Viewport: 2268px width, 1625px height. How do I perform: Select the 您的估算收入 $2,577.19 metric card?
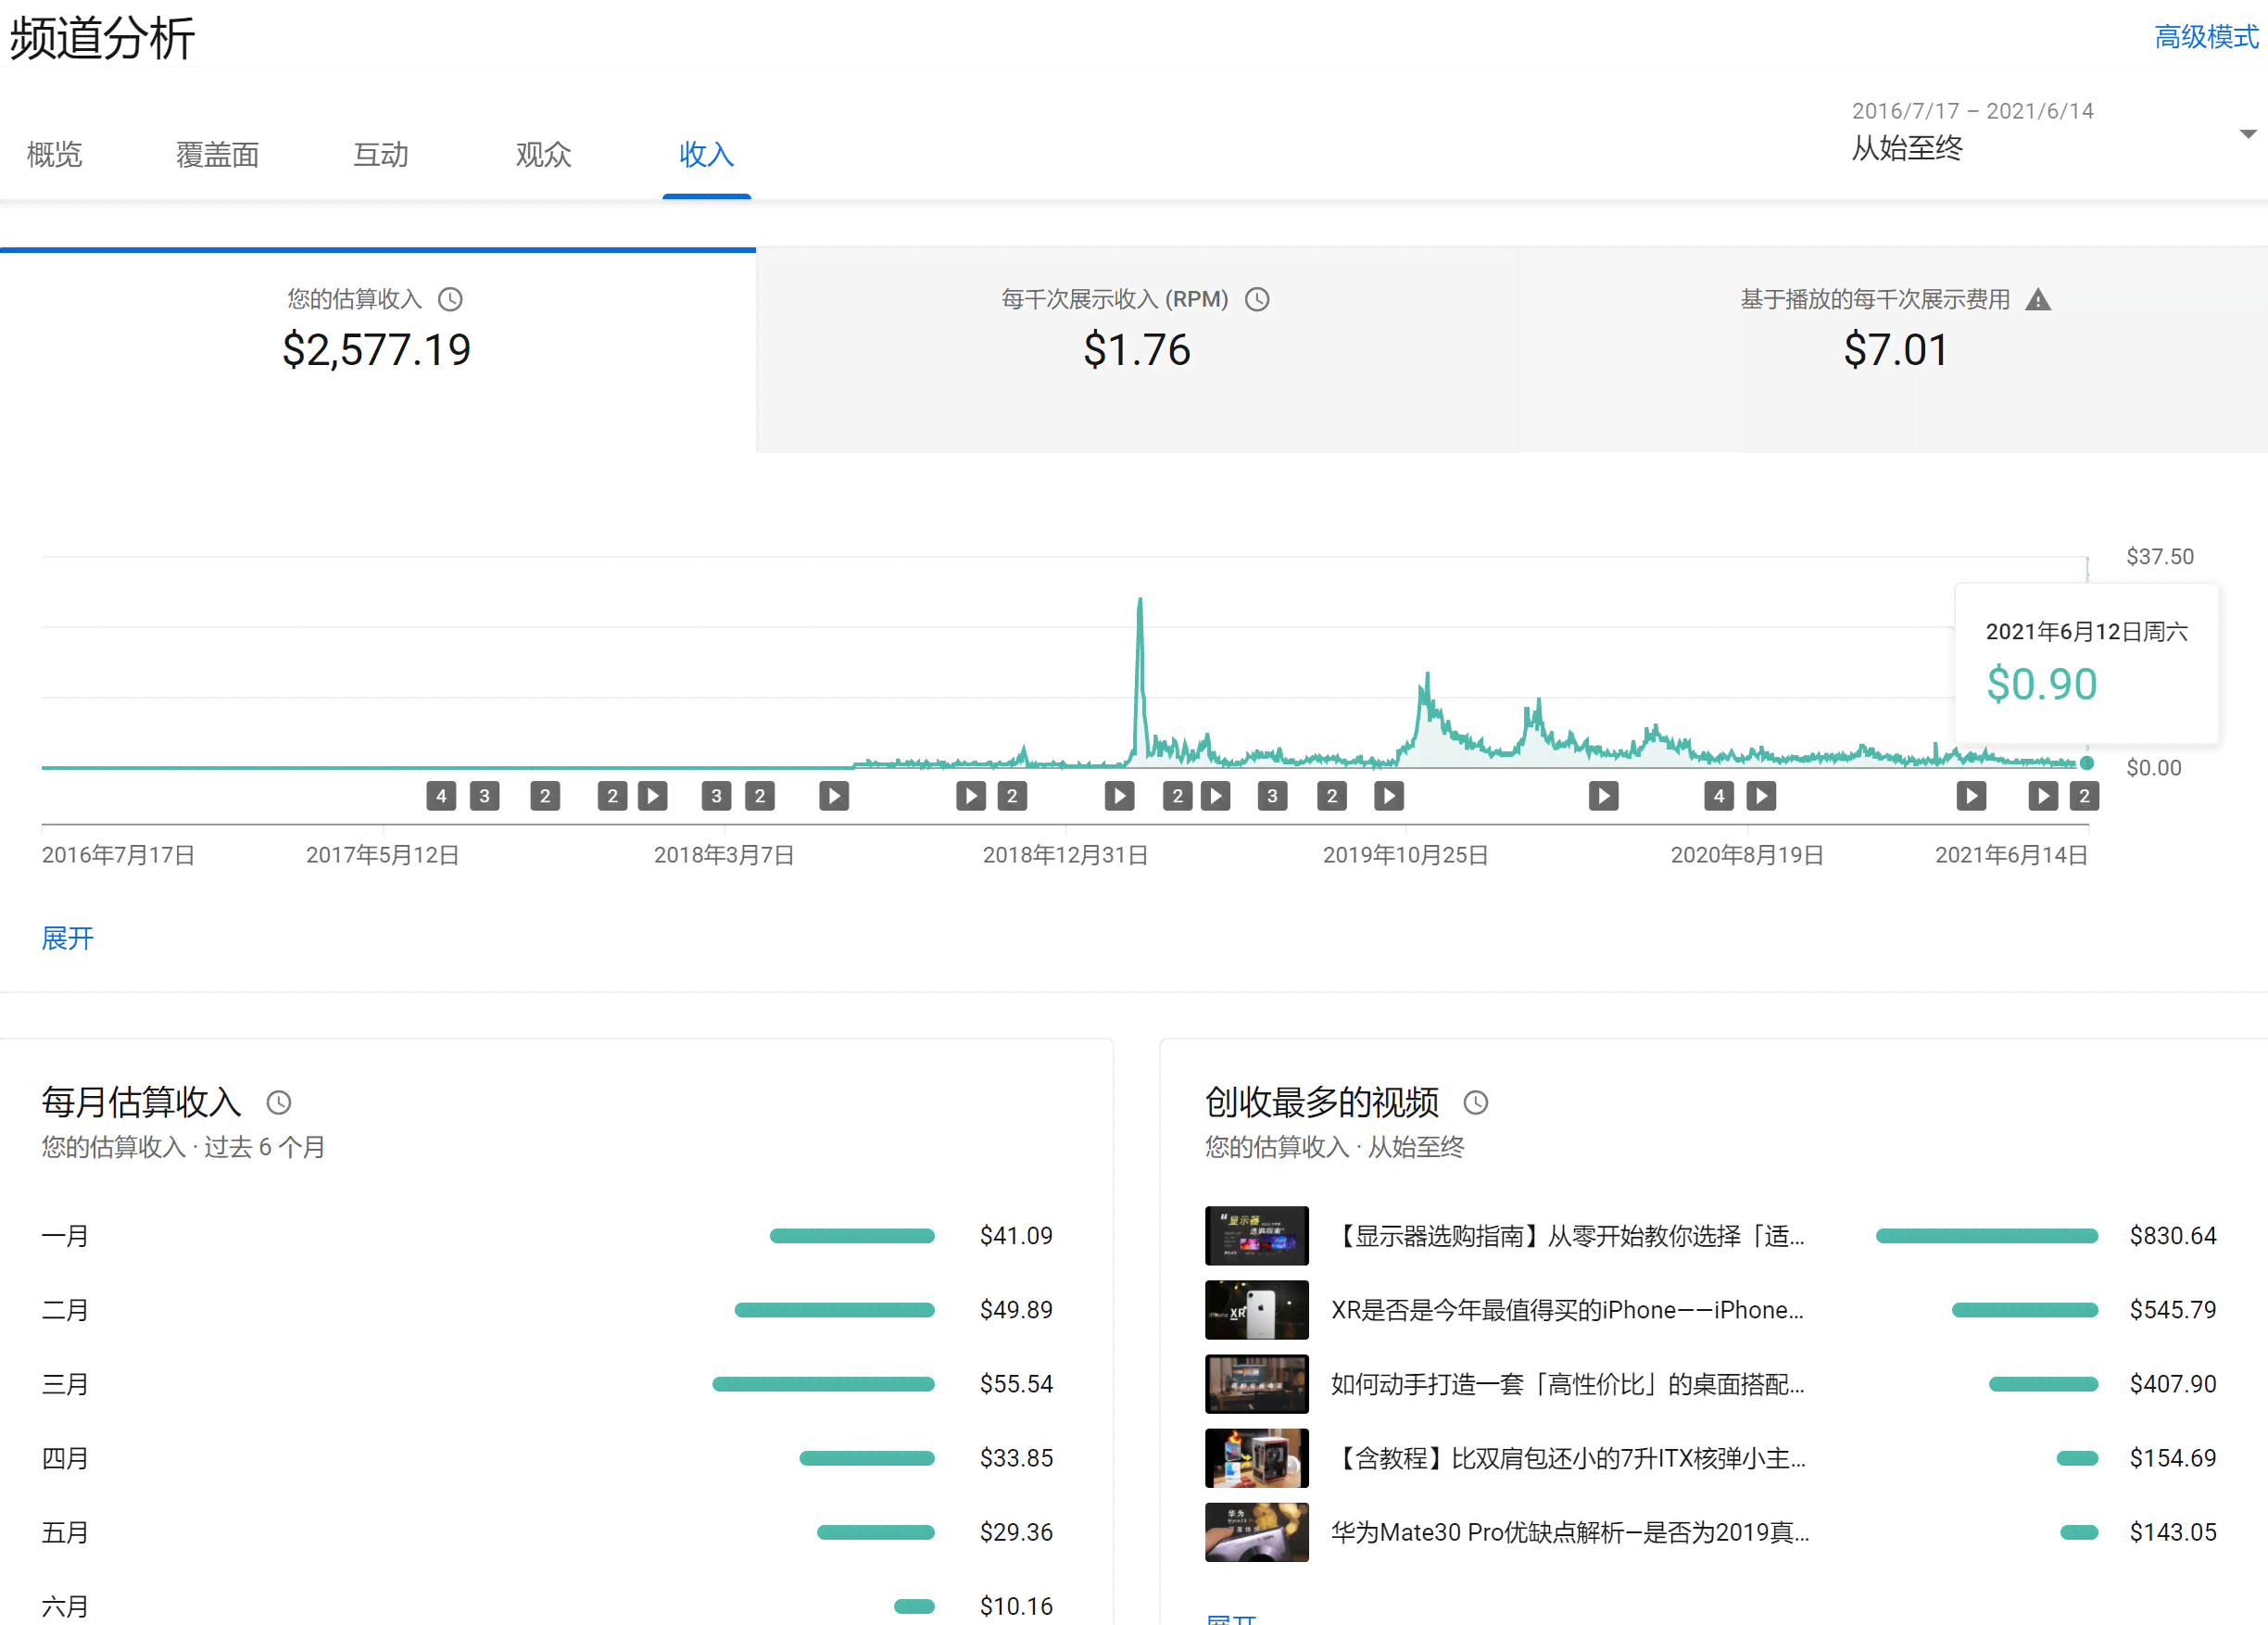pos(378,350)
